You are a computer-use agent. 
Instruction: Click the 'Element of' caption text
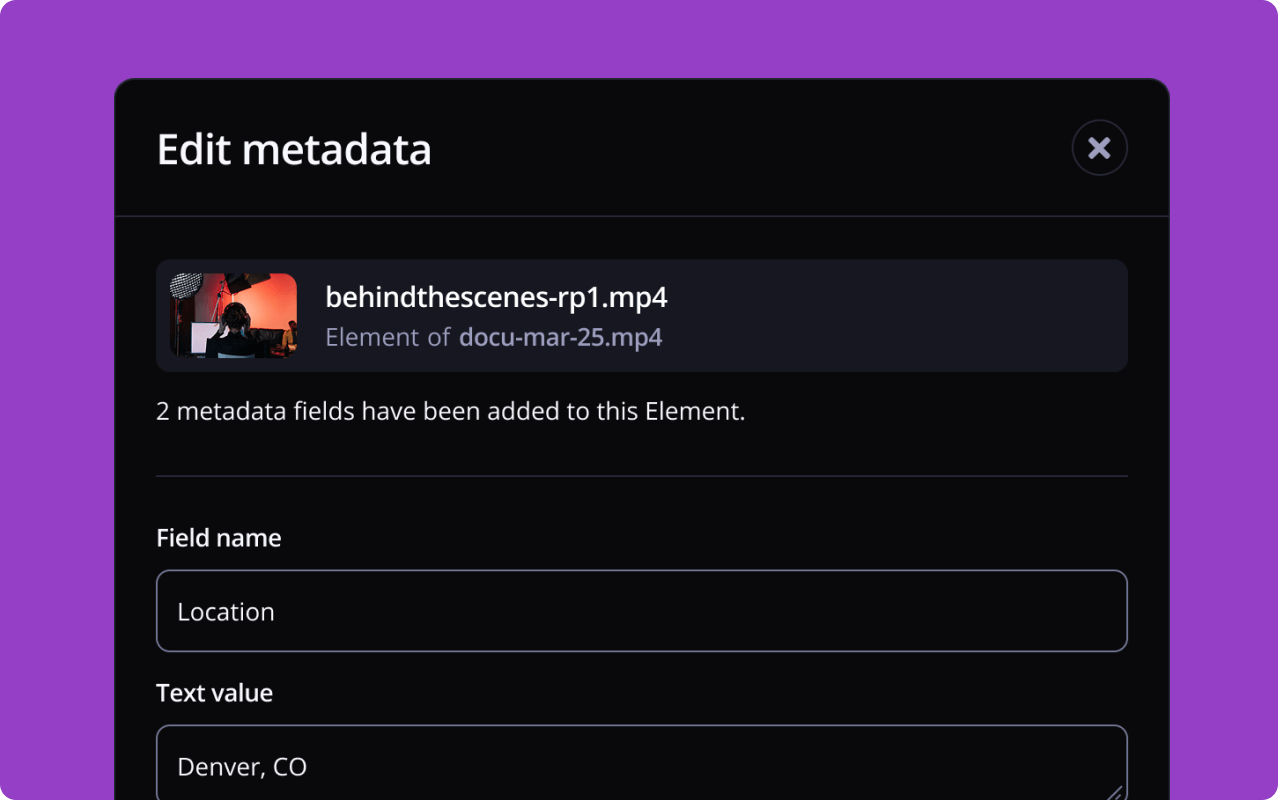tap(388, 337)
